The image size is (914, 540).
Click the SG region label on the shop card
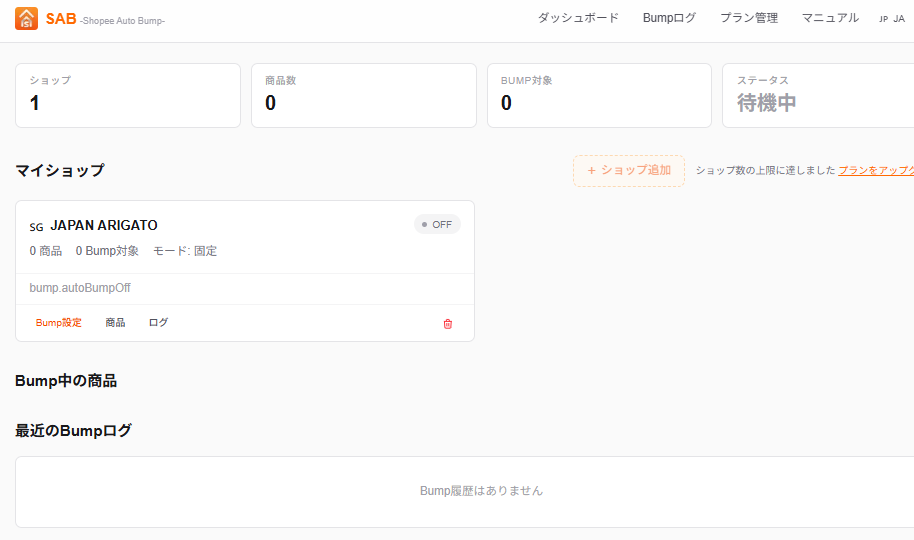[x=36, y=227]
